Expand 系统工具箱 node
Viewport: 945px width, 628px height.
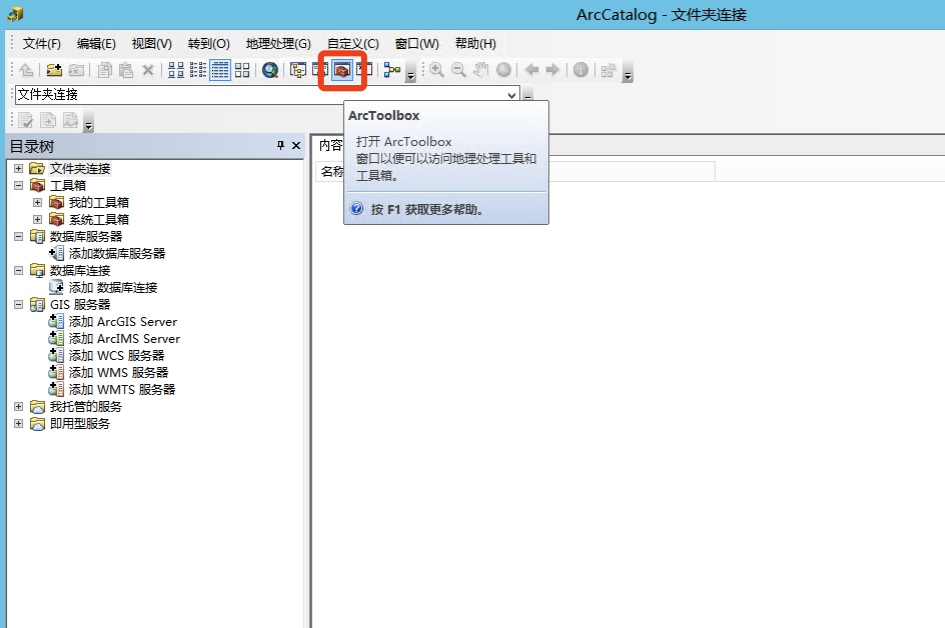point(37,219)
